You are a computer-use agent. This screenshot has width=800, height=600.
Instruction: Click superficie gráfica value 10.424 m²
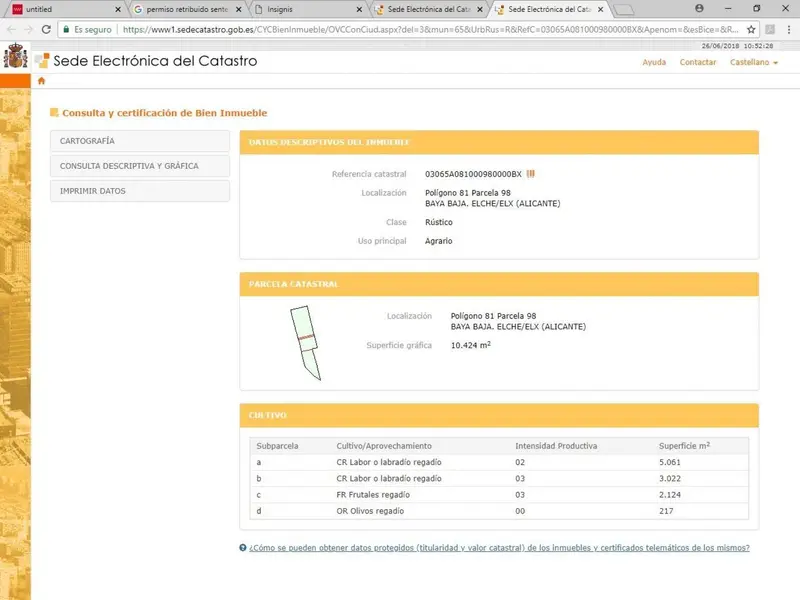click(x=470, y=345)
